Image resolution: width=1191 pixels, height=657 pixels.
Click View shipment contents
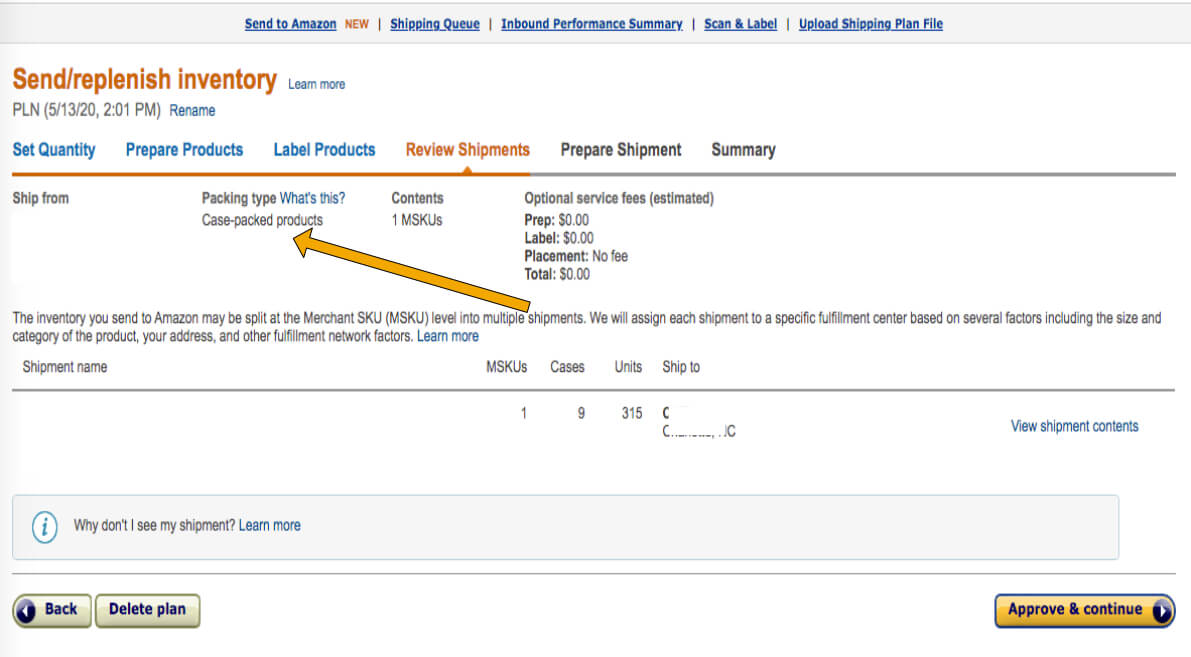[x=1073, y=425]
